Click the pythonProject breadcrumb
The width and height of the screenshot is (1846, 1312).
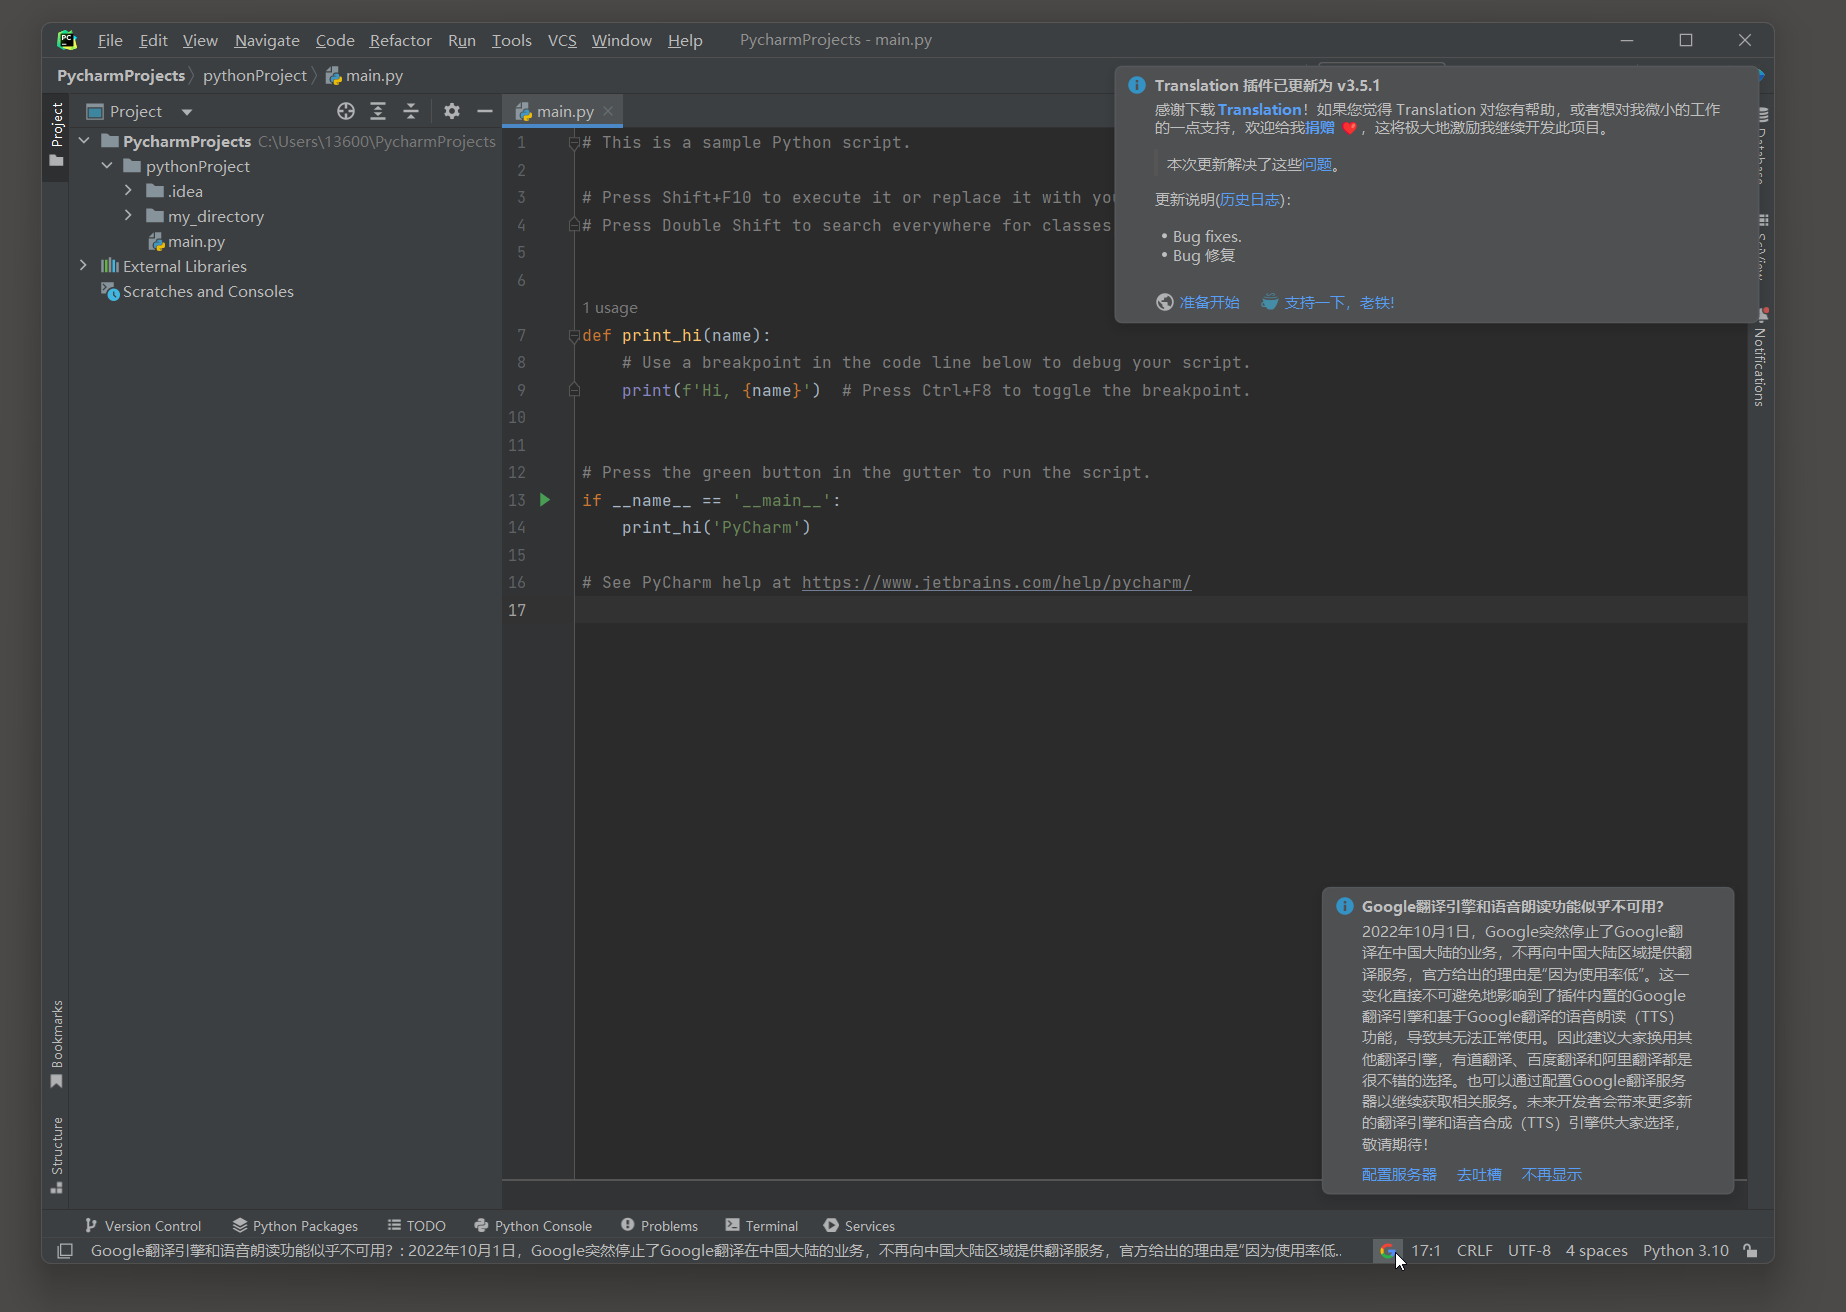click(255, 76)
